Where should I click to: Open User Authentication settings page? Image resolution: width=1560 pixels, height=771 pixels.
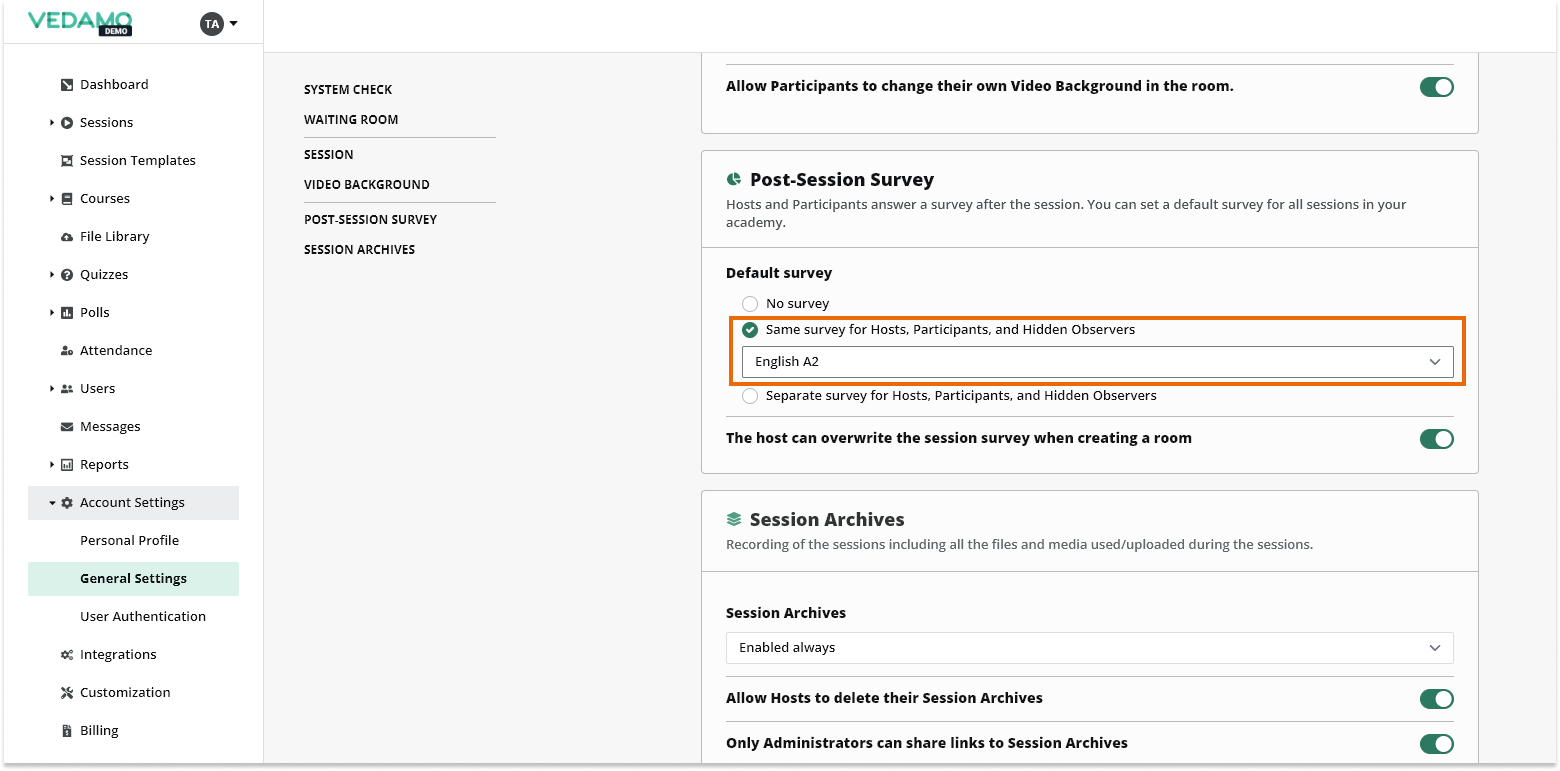[143, 617]
